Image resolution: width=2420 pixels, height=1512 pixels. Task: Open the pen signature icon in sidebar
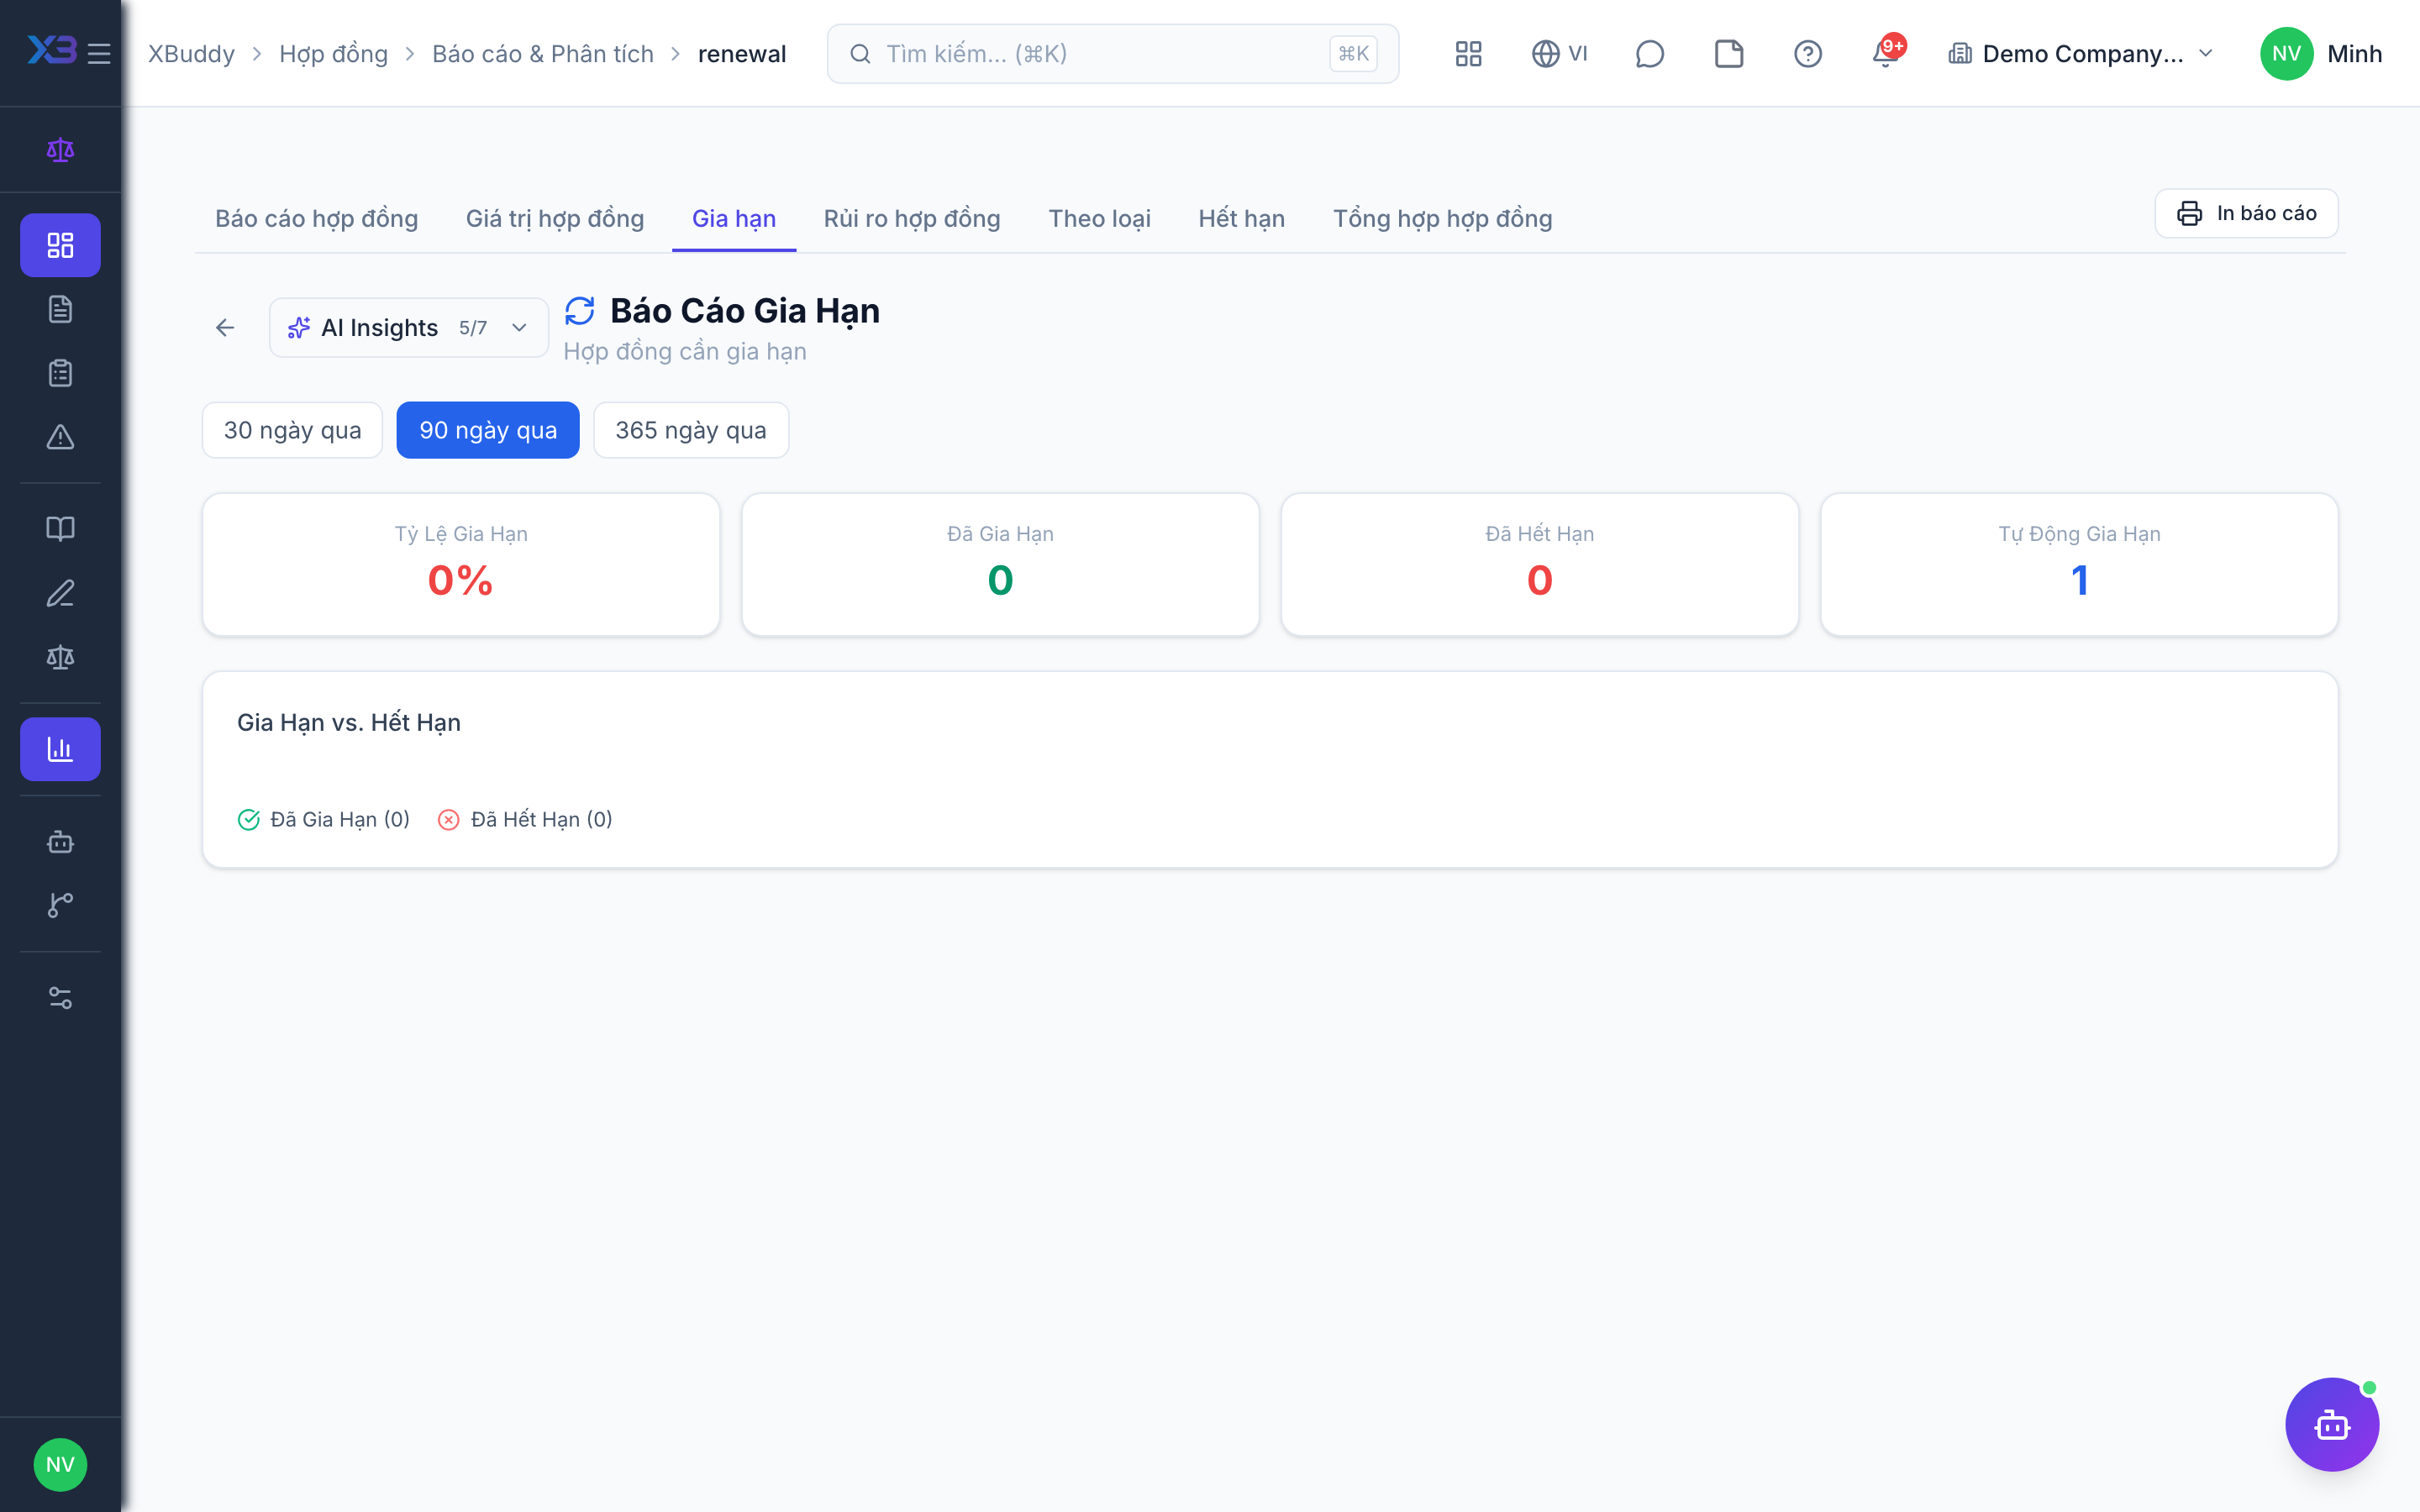60,593
